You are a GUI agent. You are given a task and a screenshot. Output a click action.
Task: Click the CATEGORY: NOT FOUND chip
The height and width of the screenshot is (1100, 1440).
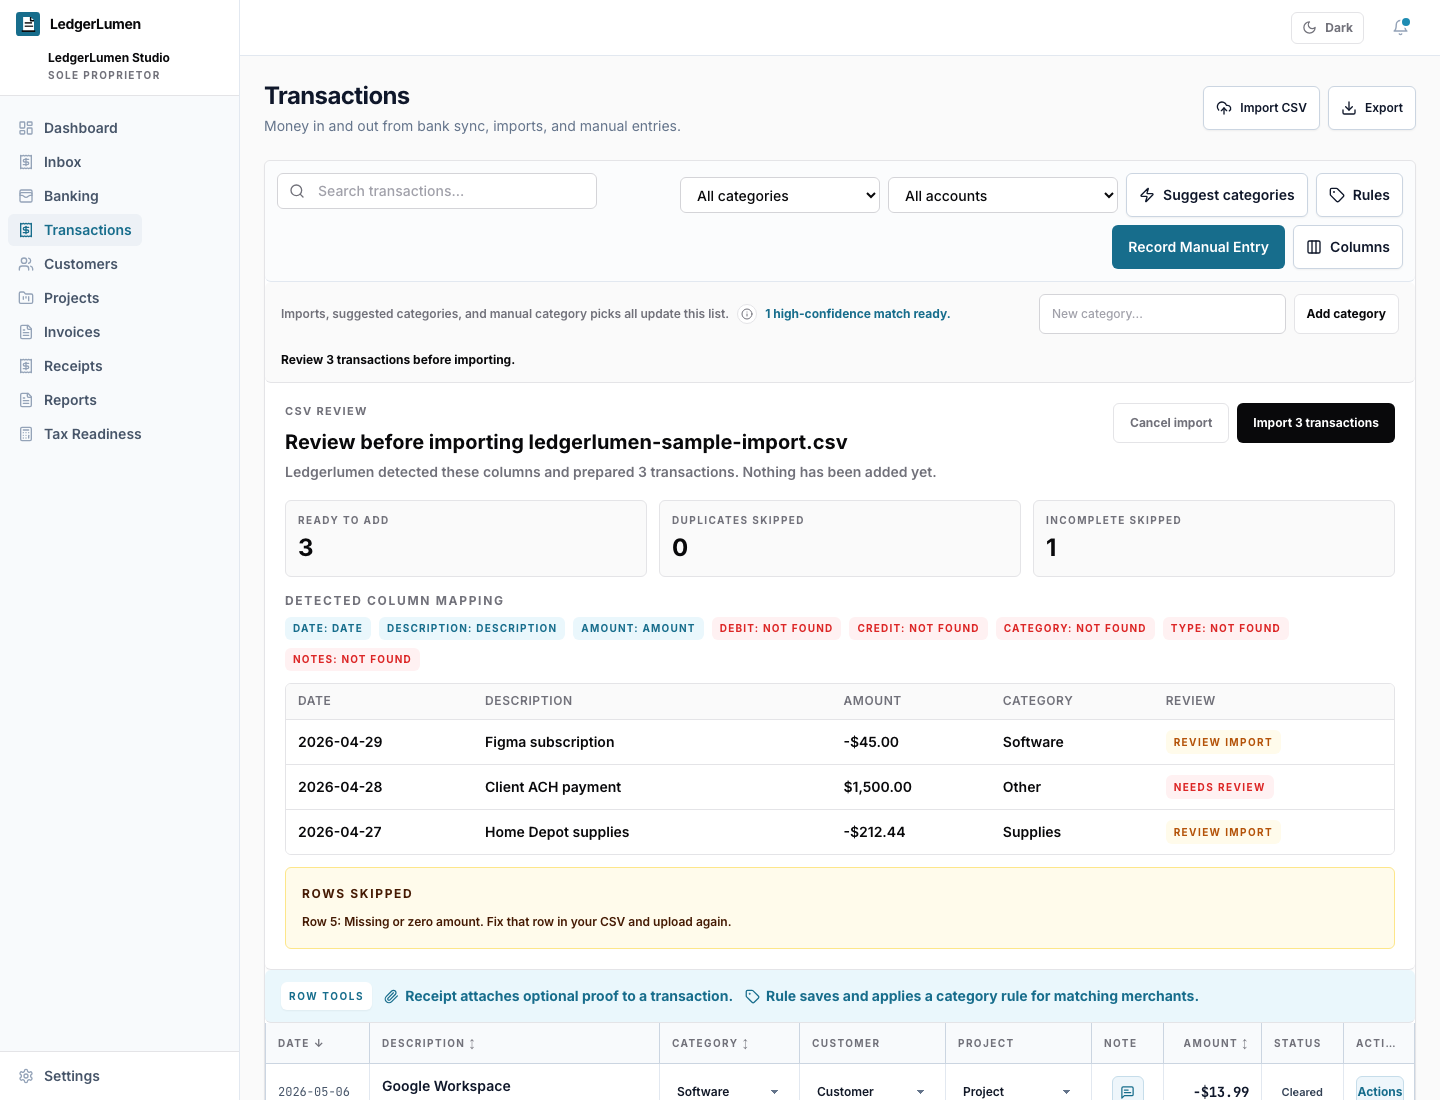(1075, 628)
